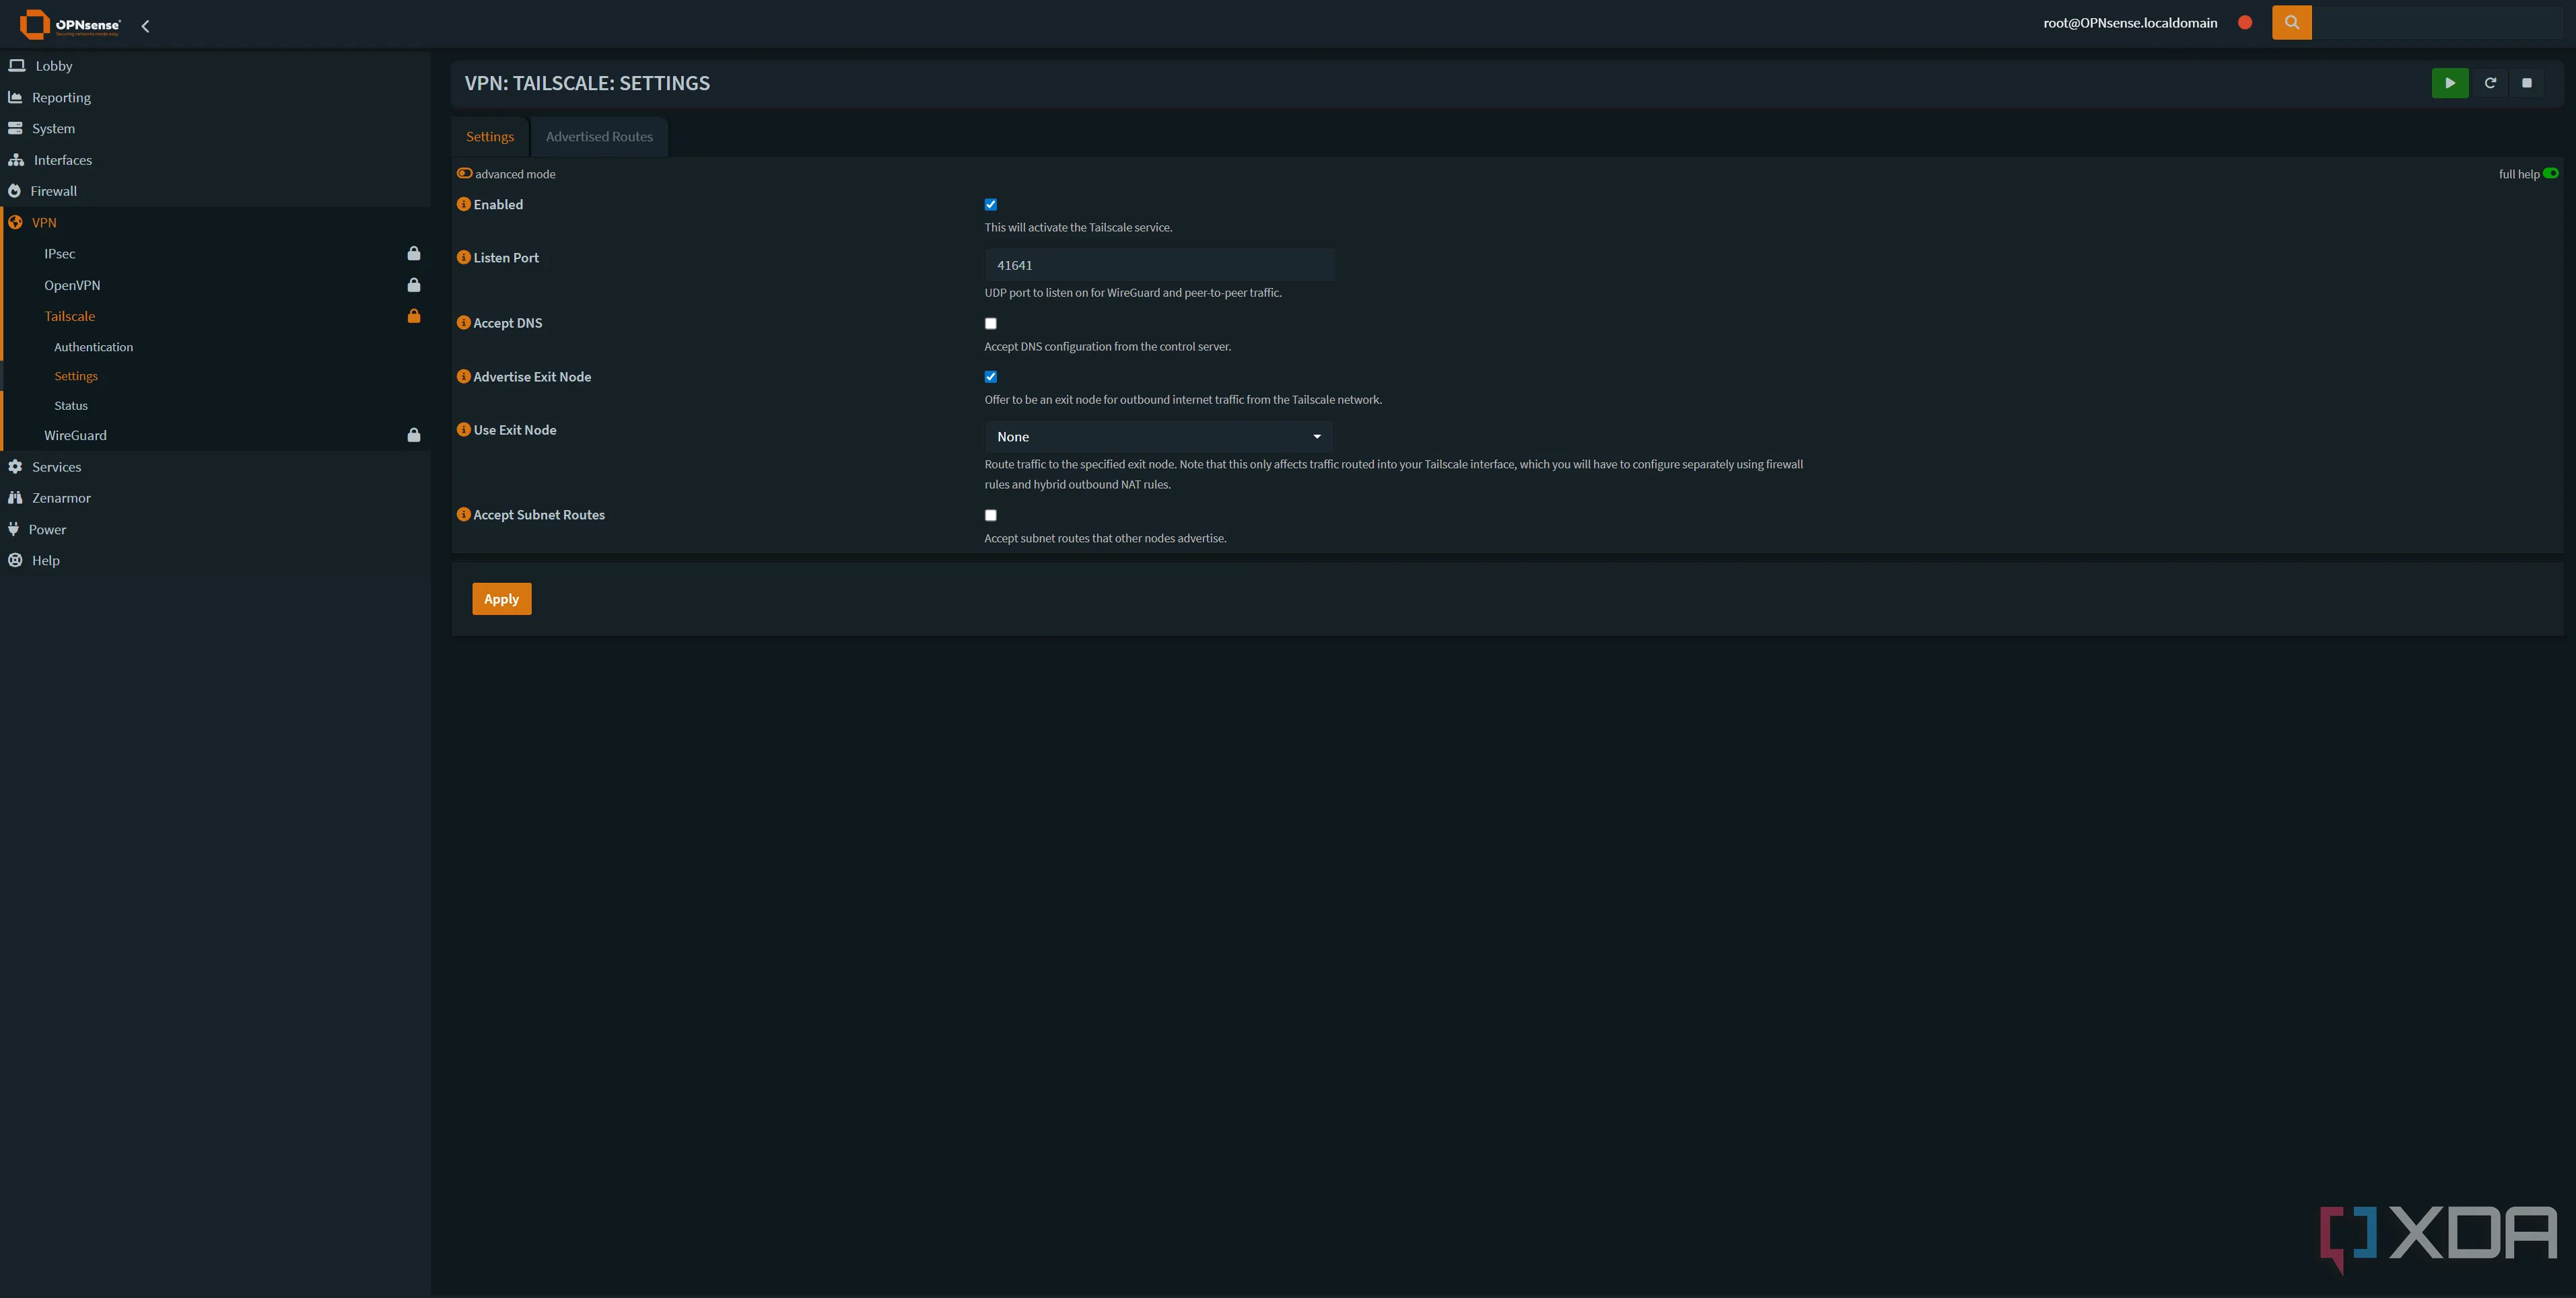This screenshot has width=2576, height=1298.
Task: Click the top search input box
Action: [x=2437, y=22]
